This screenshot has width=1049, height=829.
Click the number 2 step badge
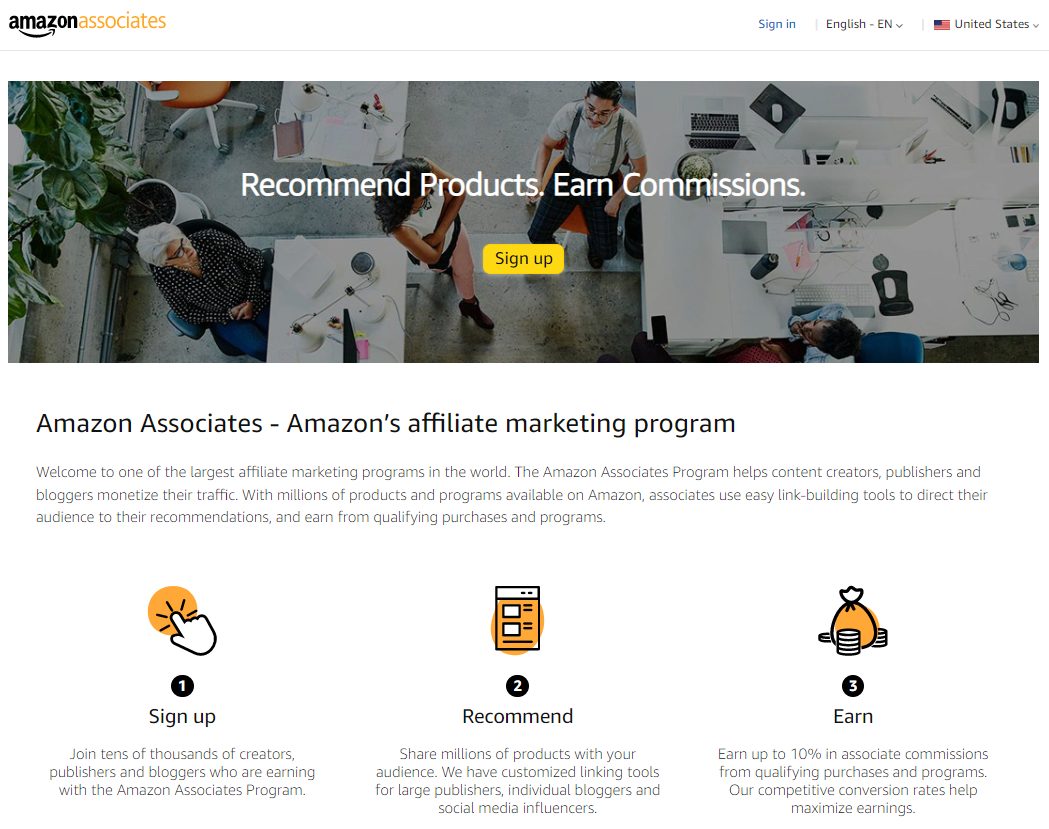click(x=517, y=686)
